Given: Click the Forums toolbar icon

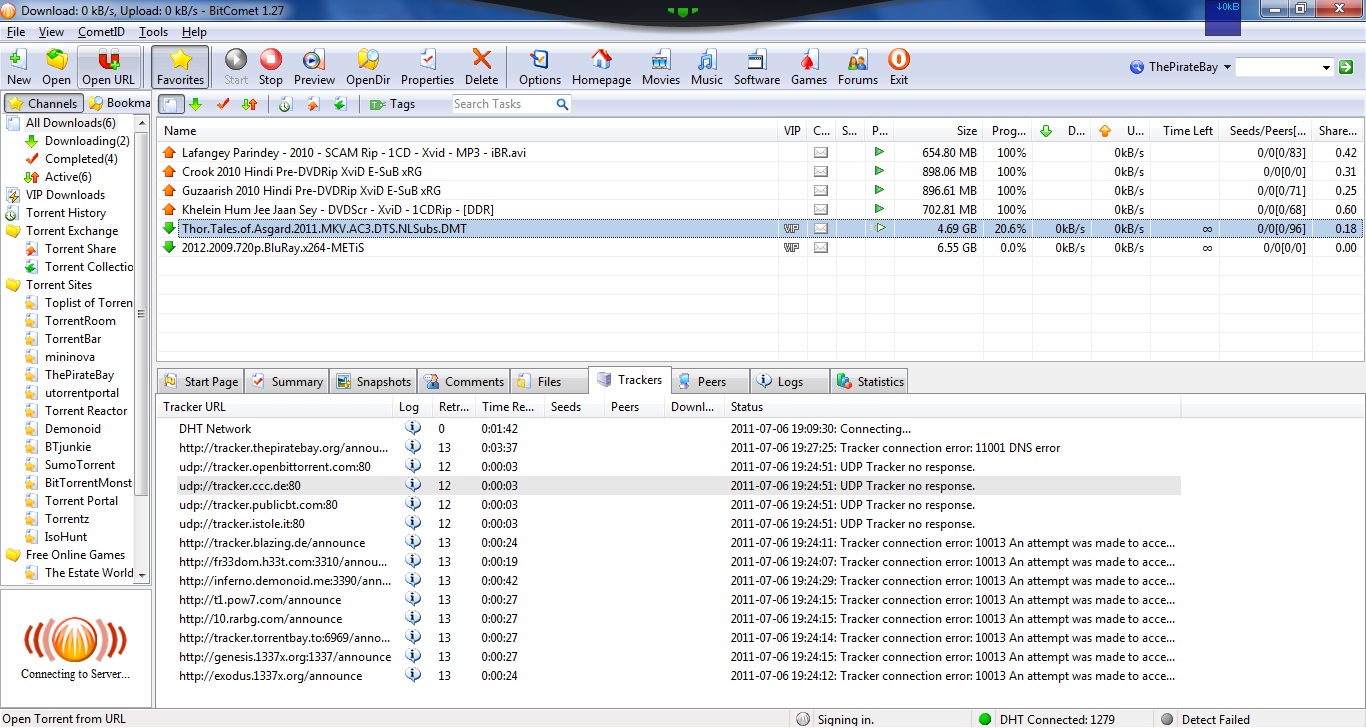Looking at the screenshot, I should [x=857, y=65].
